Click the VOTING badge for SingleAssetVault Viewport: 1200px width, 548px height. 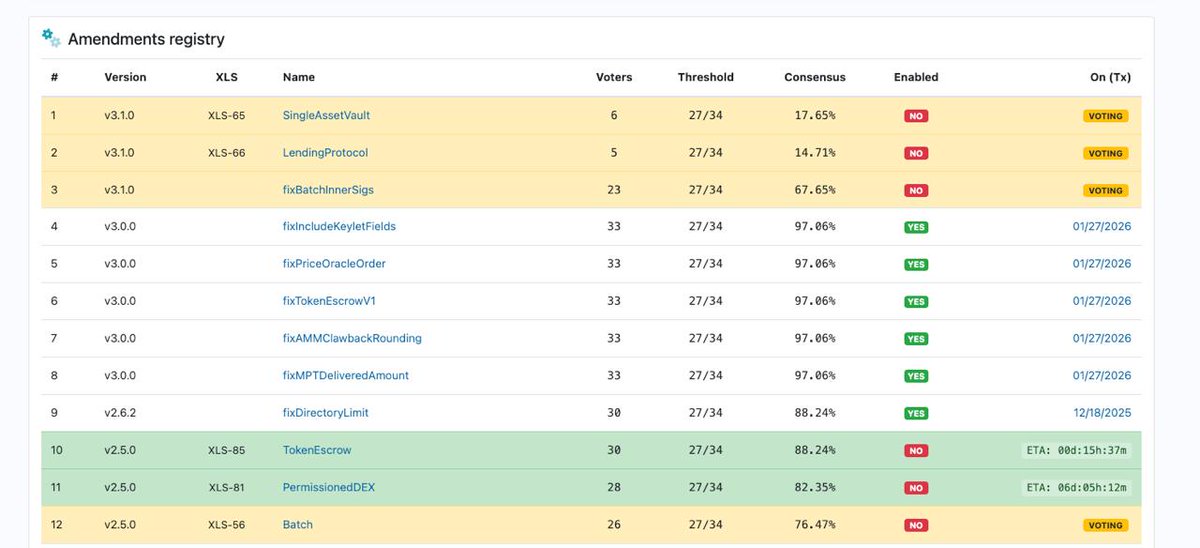click(1106, 116)
